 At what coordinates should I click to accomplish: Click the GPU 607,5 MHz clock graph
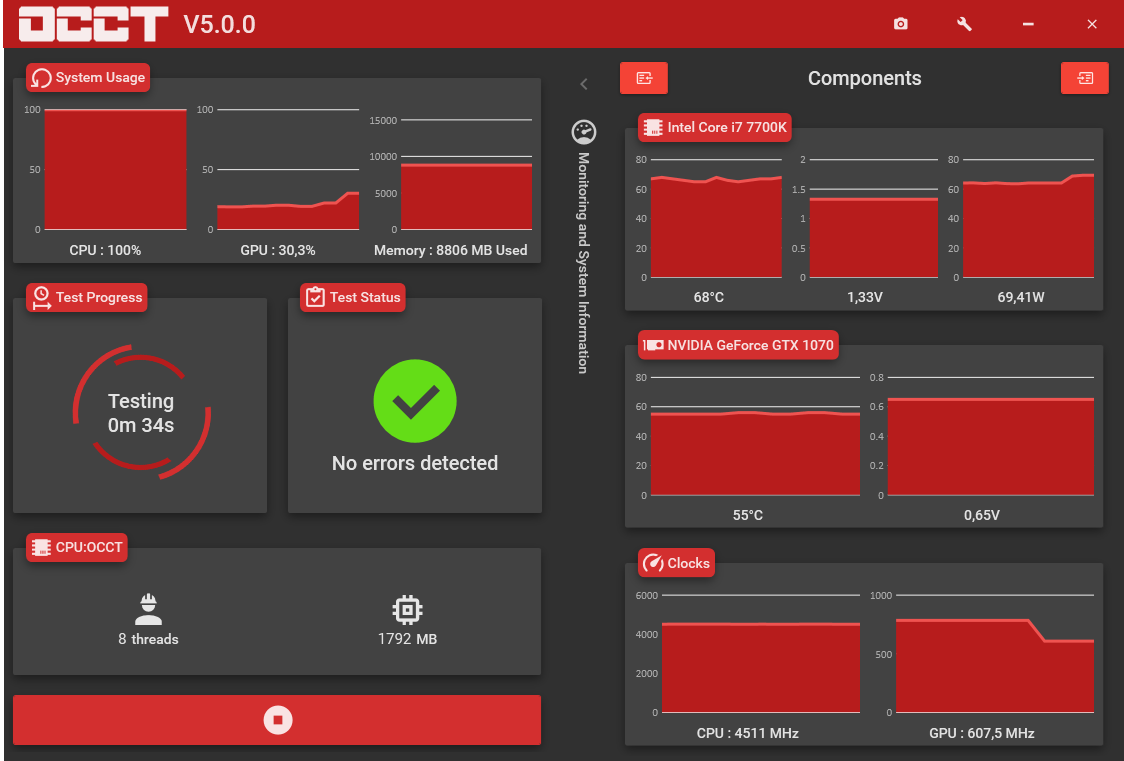point(995,654)
